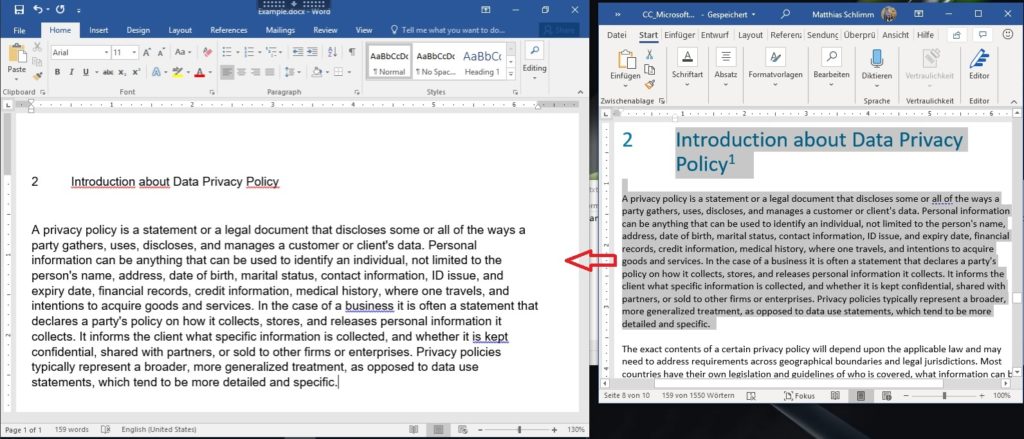The image size is (1024, 439).
Task: Click the search magnifier in right window title bar
Action: click(786, 13)
